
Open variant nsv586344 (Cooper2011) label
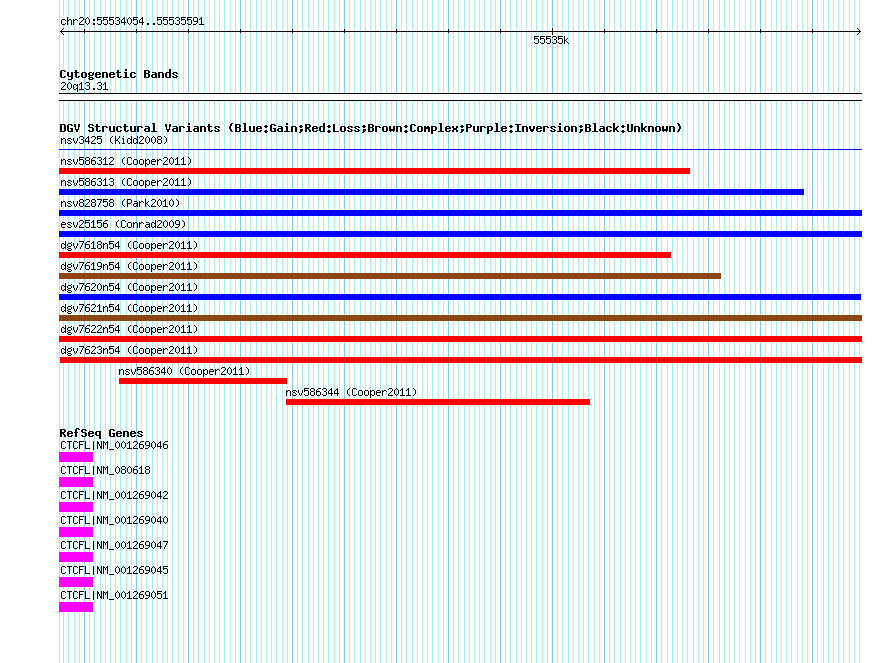tap(351, 392)
